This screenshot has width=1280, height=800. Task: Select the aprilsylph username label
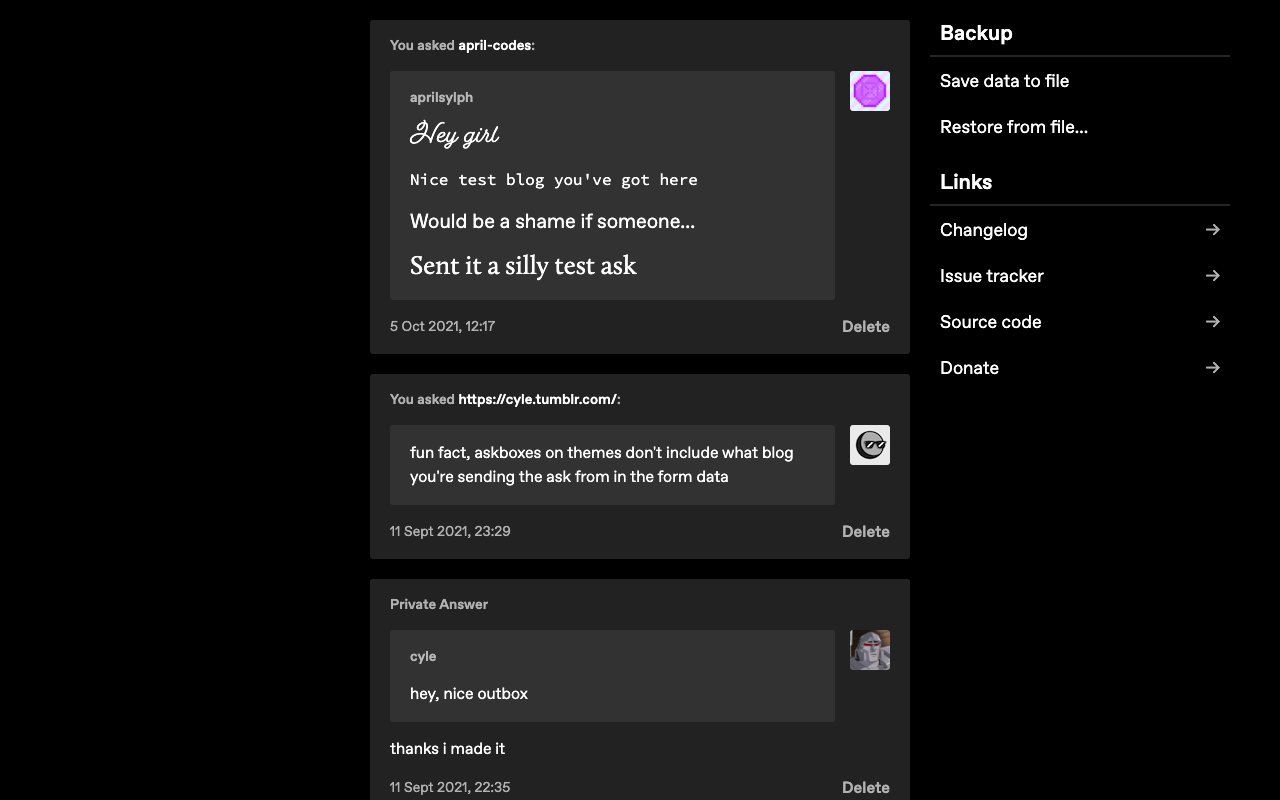click(x=441, y=97)
